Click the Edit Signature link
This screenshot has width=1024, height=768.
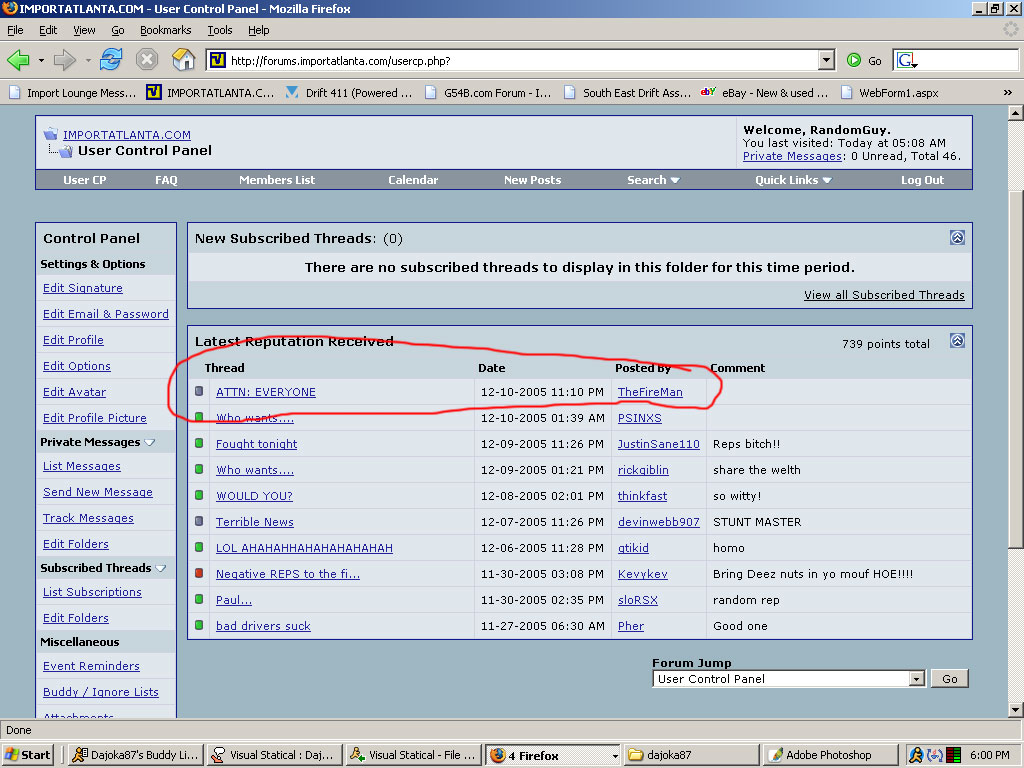click(x=82, y=288)
